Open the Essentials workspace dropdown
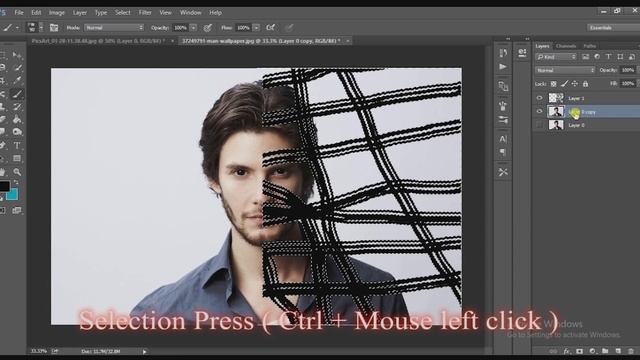Image resolution: width=640 pixels, height=360 pixels. point(613,28)
